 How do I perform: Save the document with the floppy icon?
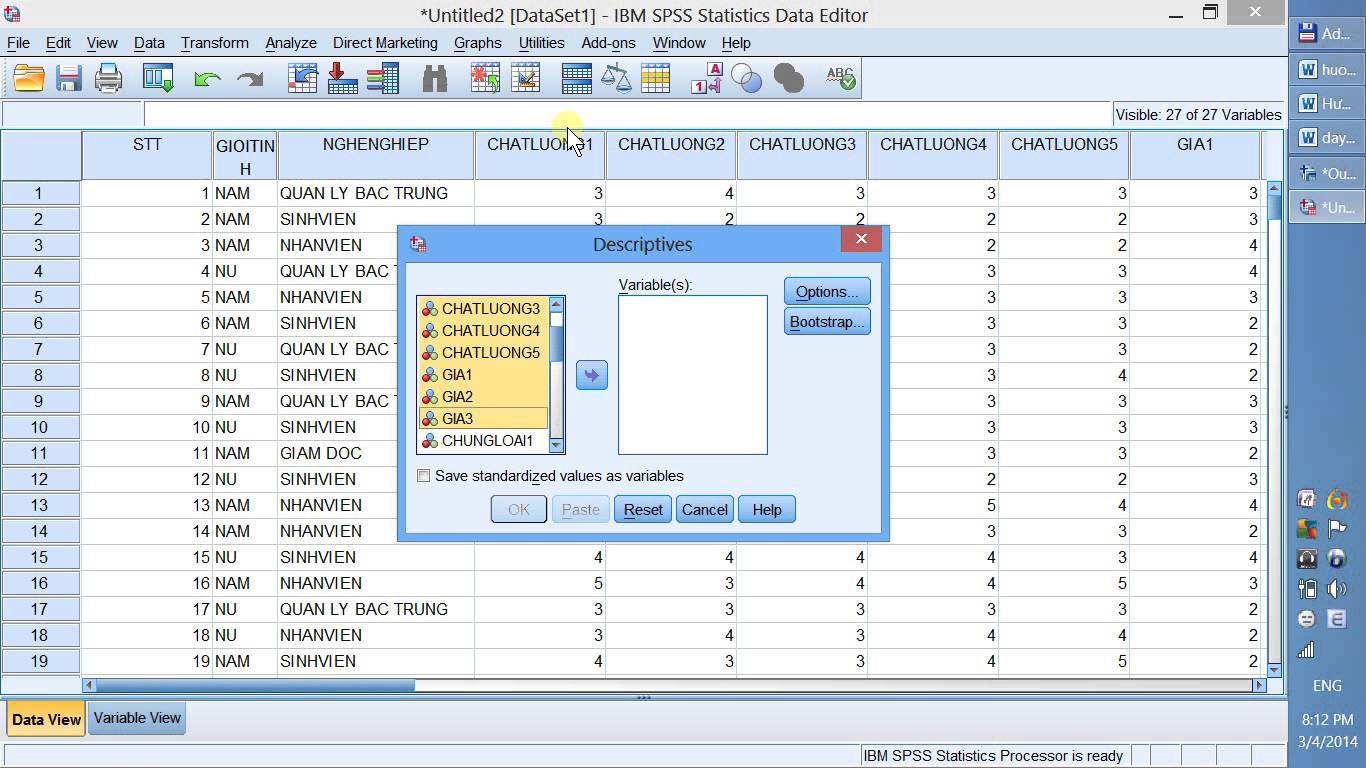pos(69,78)
